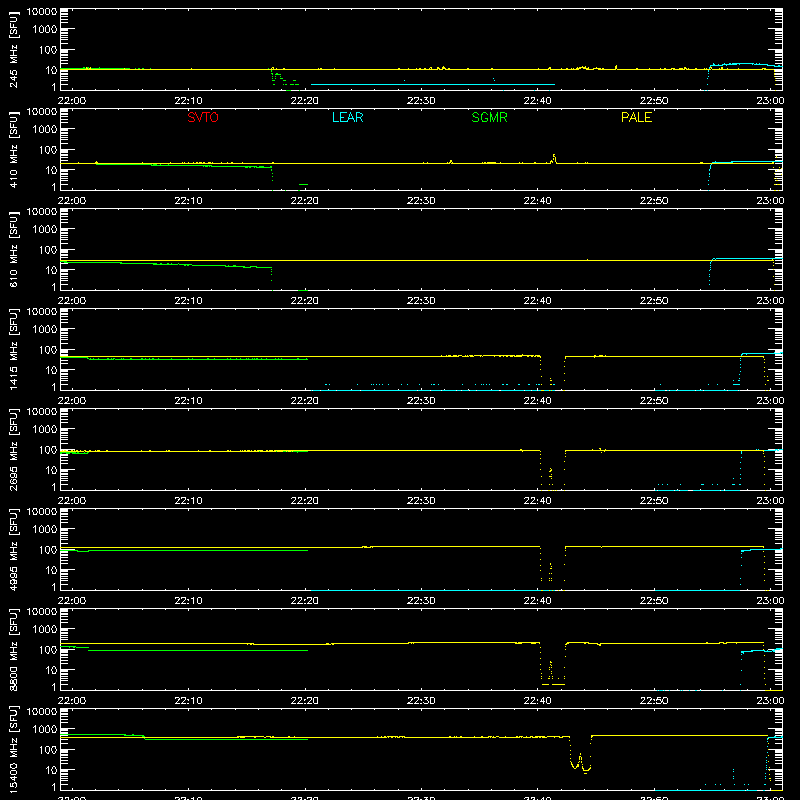Click 22:20 tick under the 4995 MHz plot

305,601
